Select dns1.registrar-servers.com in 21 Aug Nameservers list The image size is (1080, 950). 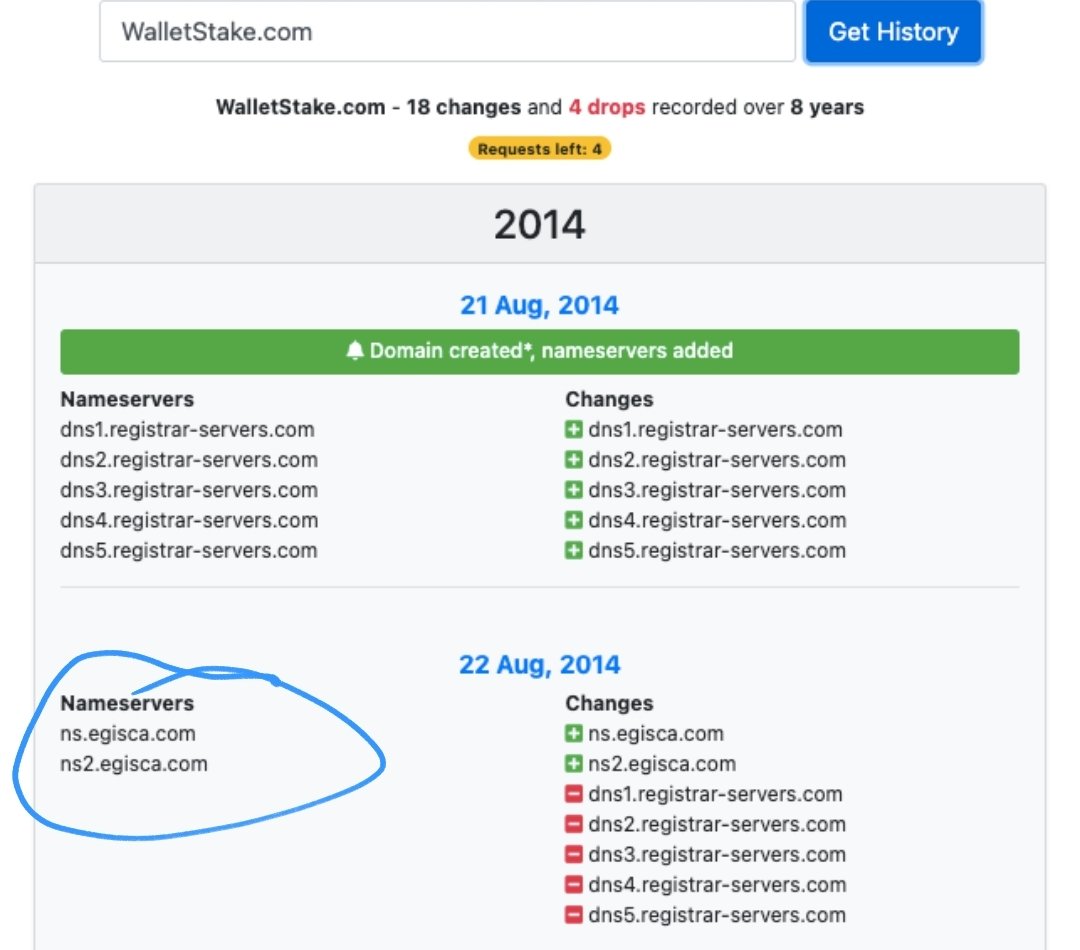click(x=187, y=429)
